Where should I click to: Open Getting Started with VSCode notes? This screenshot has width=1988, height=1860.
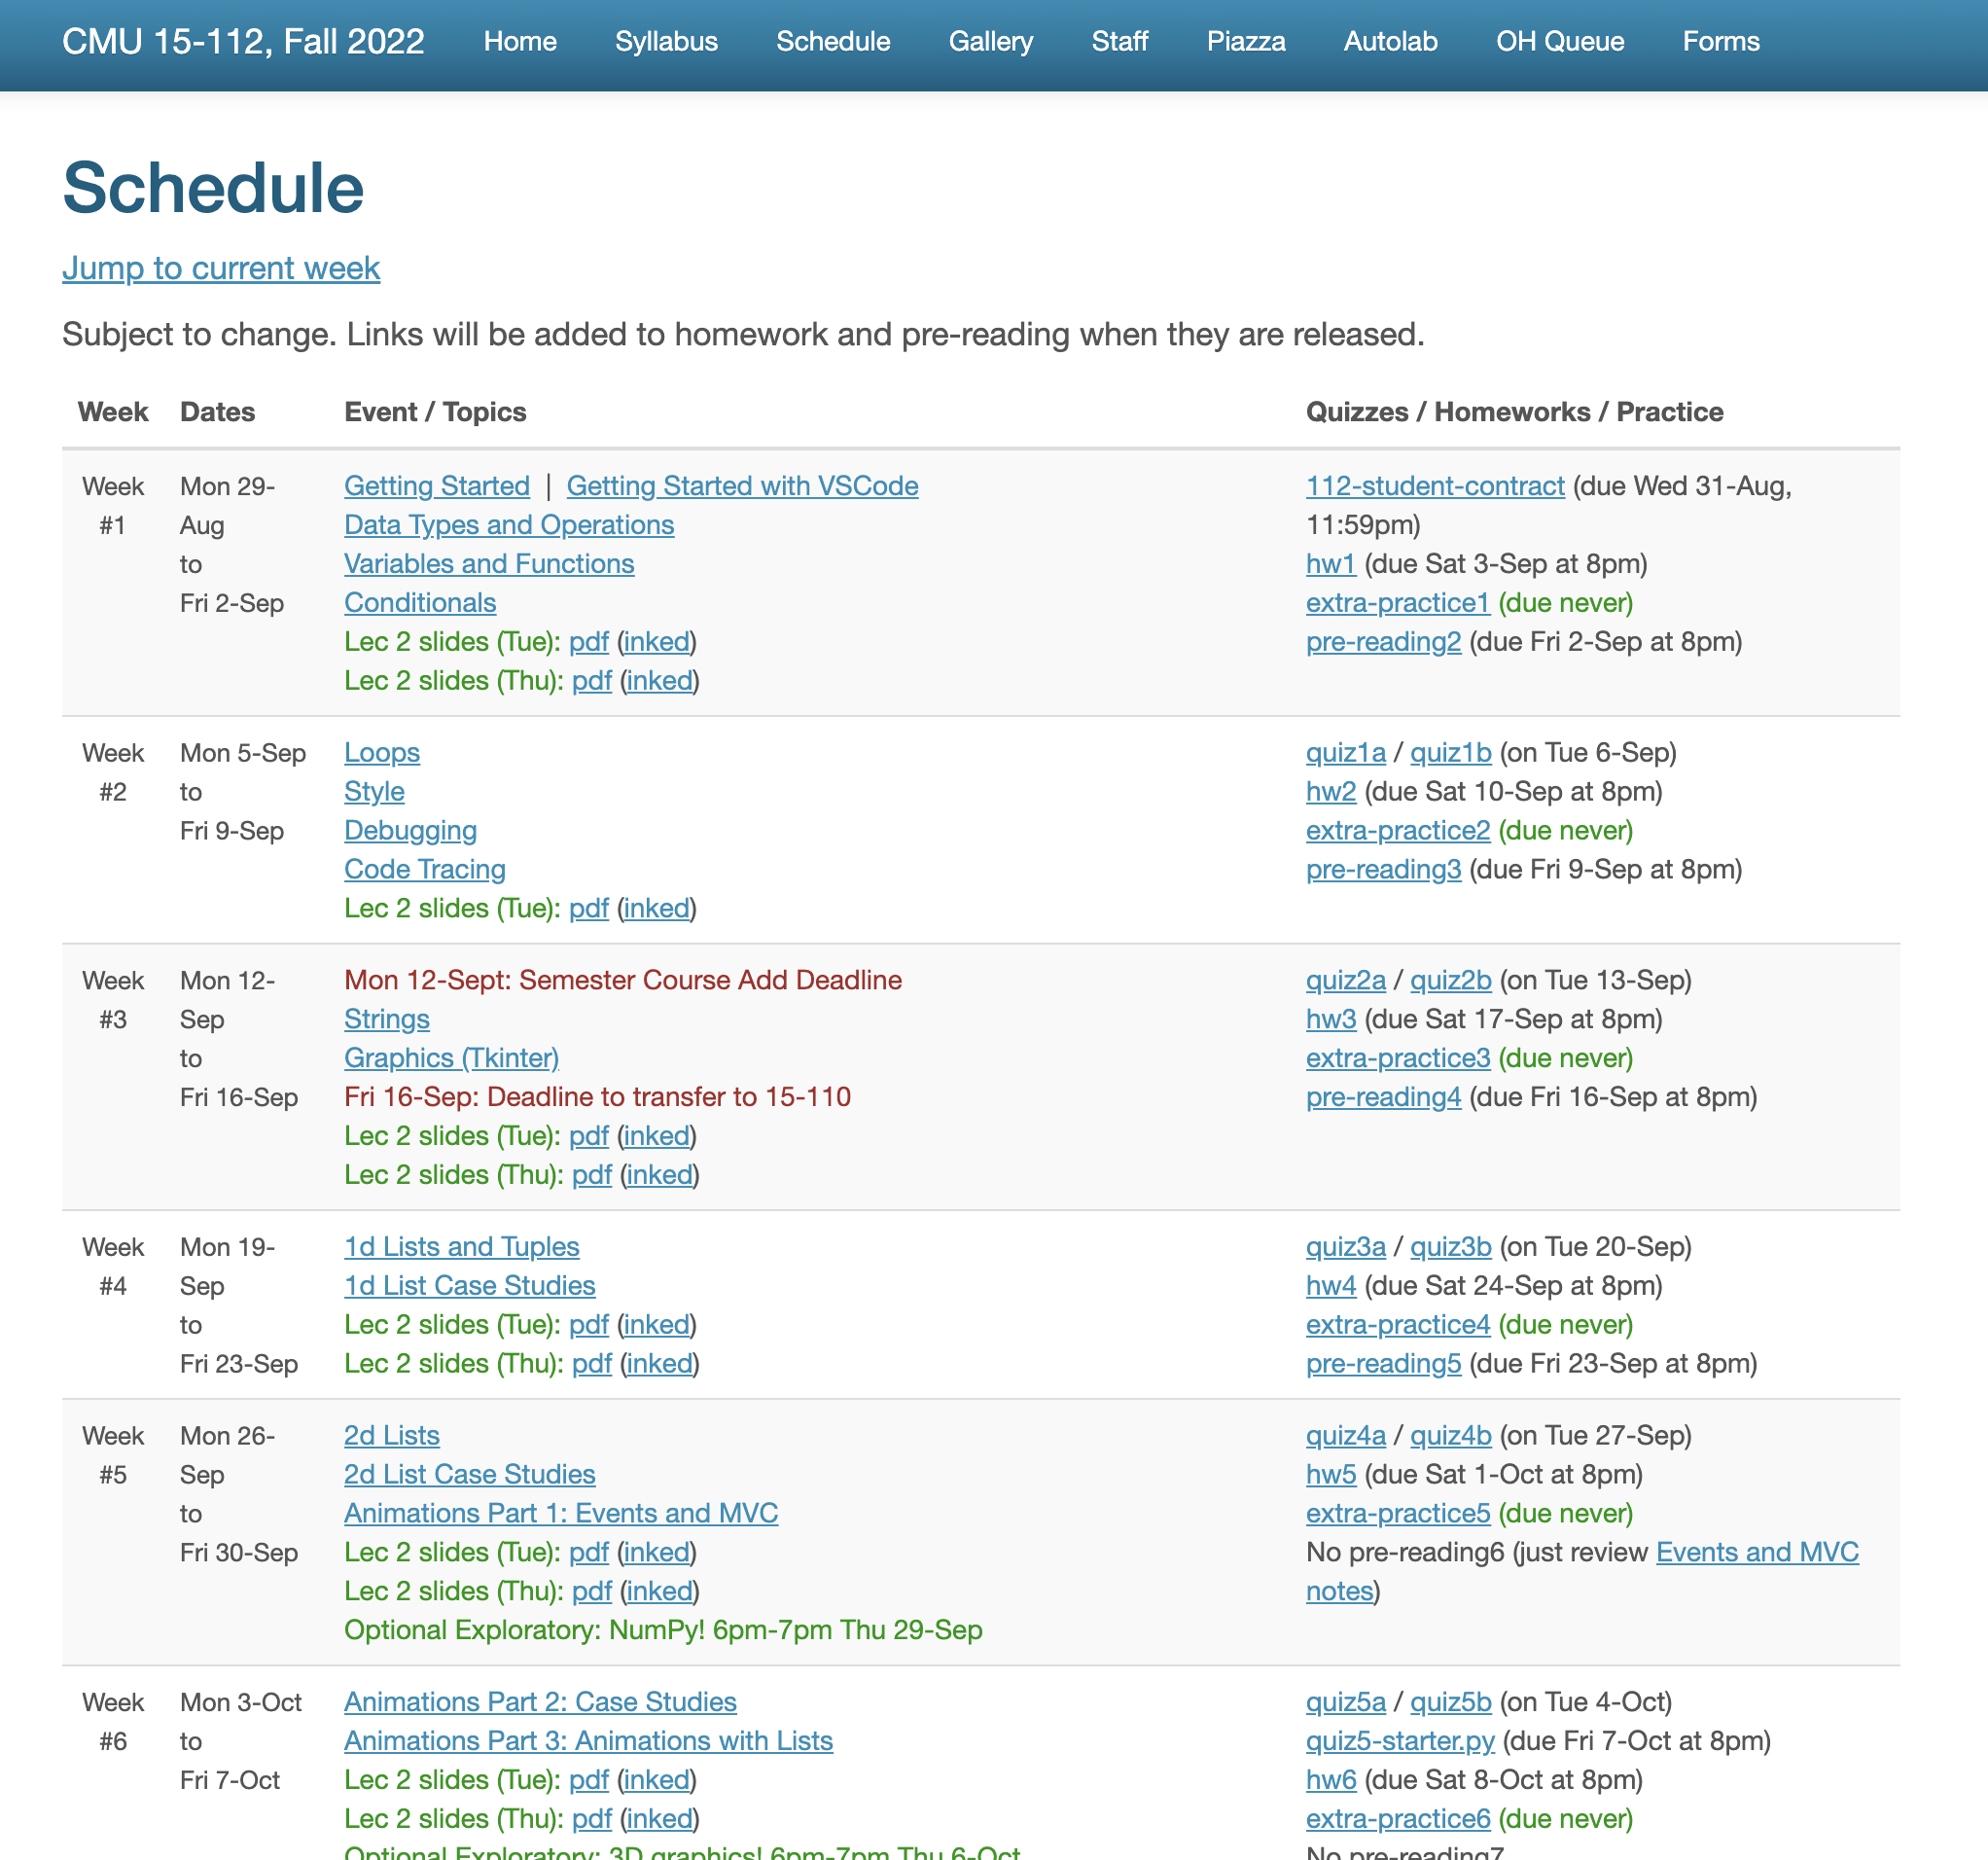click(742, 486)
